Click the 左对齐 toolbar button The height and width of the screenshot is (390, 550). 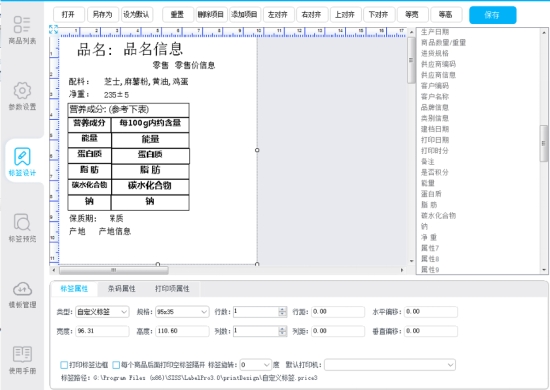click(278, 14)
